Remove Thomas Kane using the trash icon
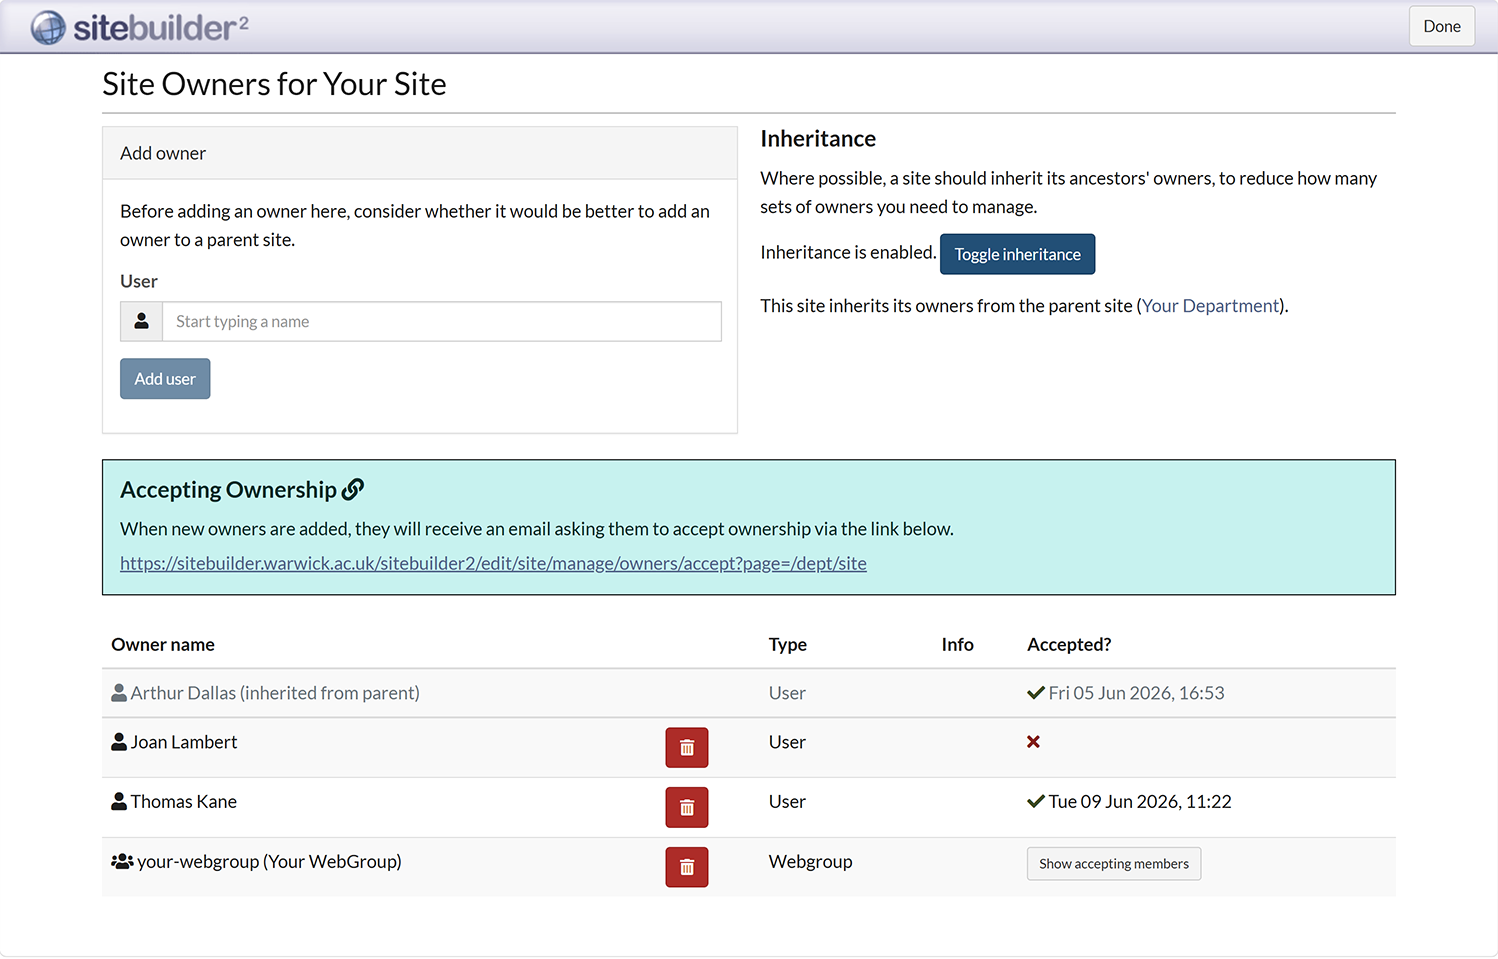Screen dimensions: 1498x959 click(687, 807)
